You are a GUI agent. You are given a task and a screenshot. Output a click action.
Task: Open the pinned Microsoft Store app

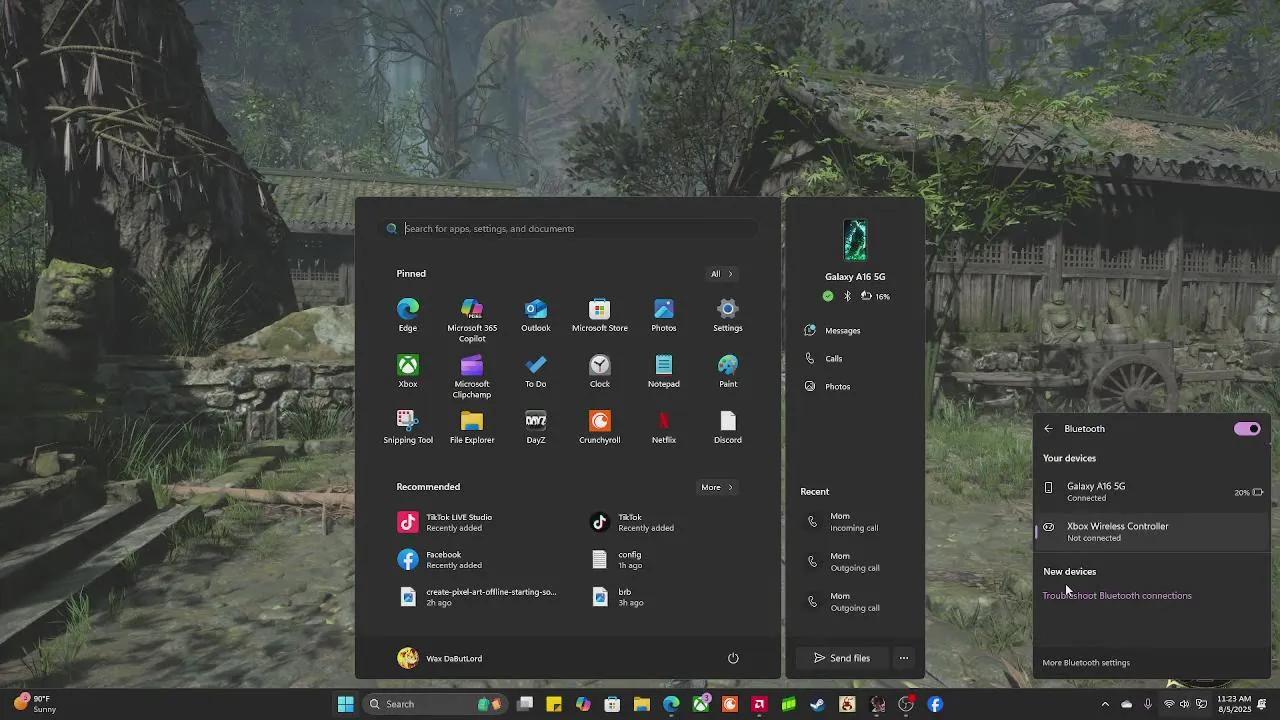pos(600,315)
